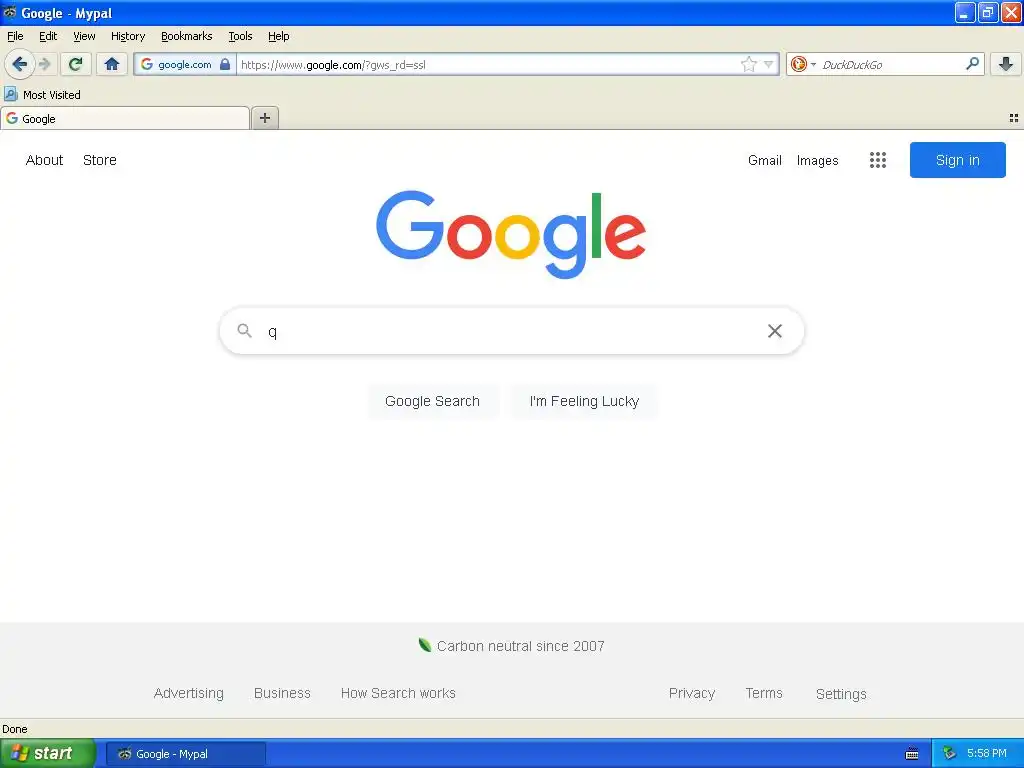This screenshot has width=1024, height=768.
Task: Go to the Images link
Action: click(x=818, y=160)
